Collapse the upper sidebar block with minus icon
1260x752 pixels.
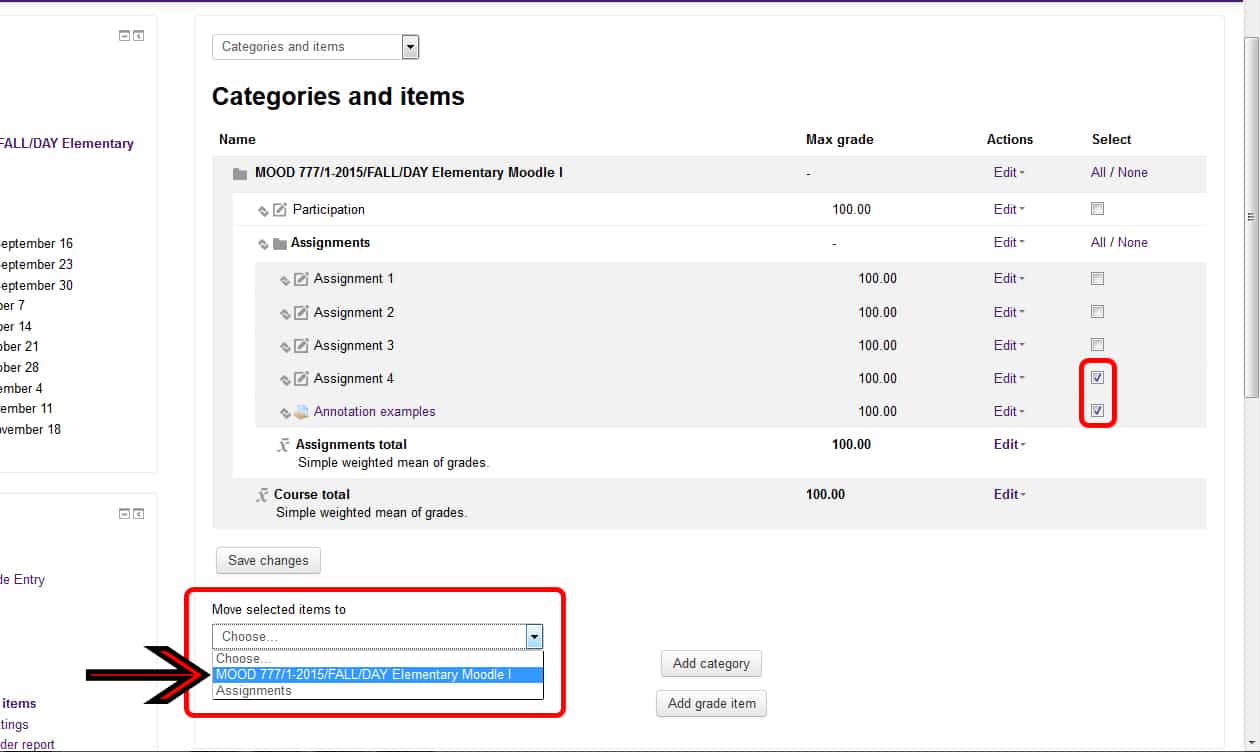point(124,36)
